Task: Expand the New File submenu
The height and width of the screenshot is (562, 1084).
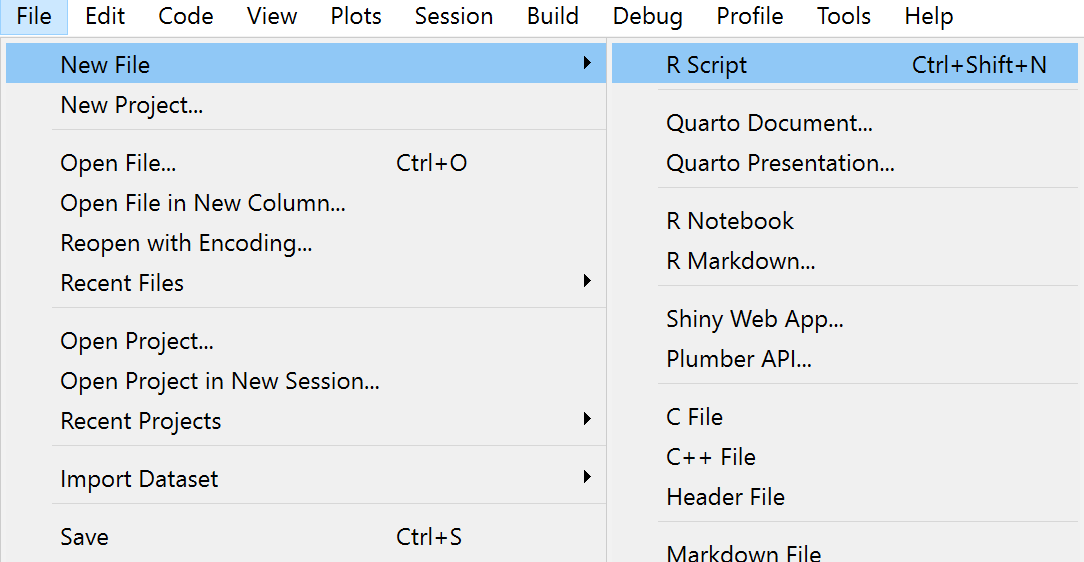Action: [x=306, y=64]
